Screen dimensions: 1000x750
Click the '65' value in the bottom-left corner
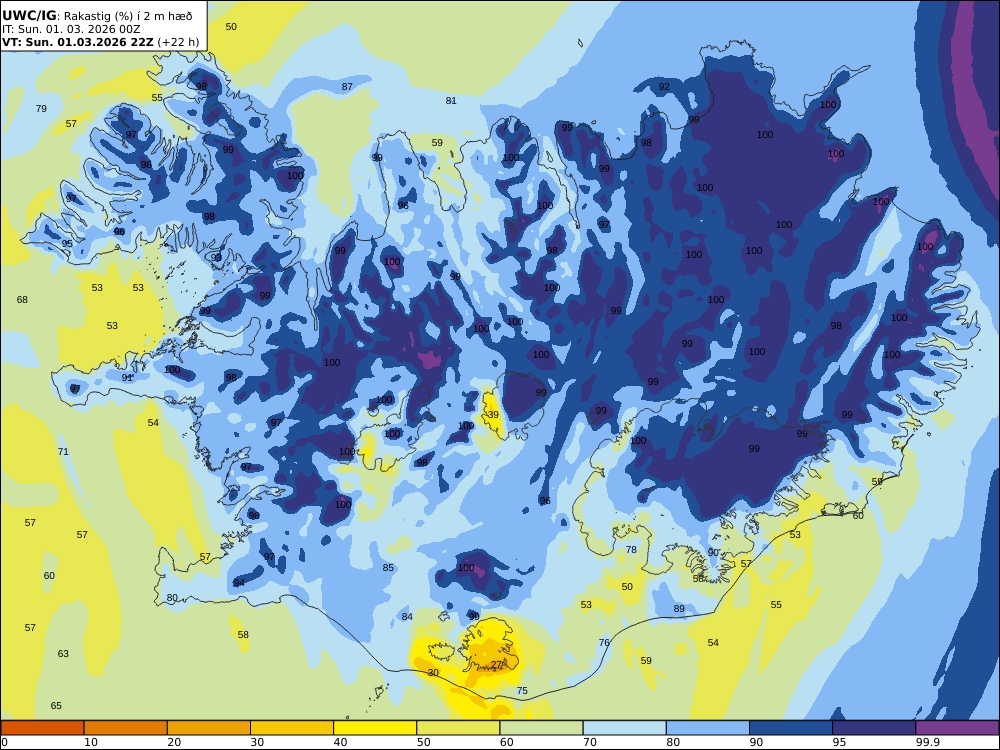click(x=56, y=705)
